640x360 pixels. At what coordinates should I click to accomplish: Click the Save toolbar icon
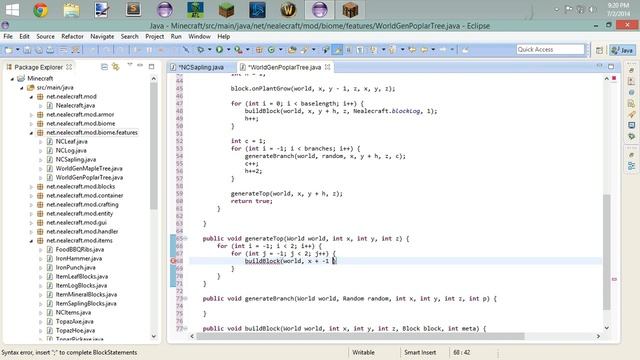coord(27,50)
